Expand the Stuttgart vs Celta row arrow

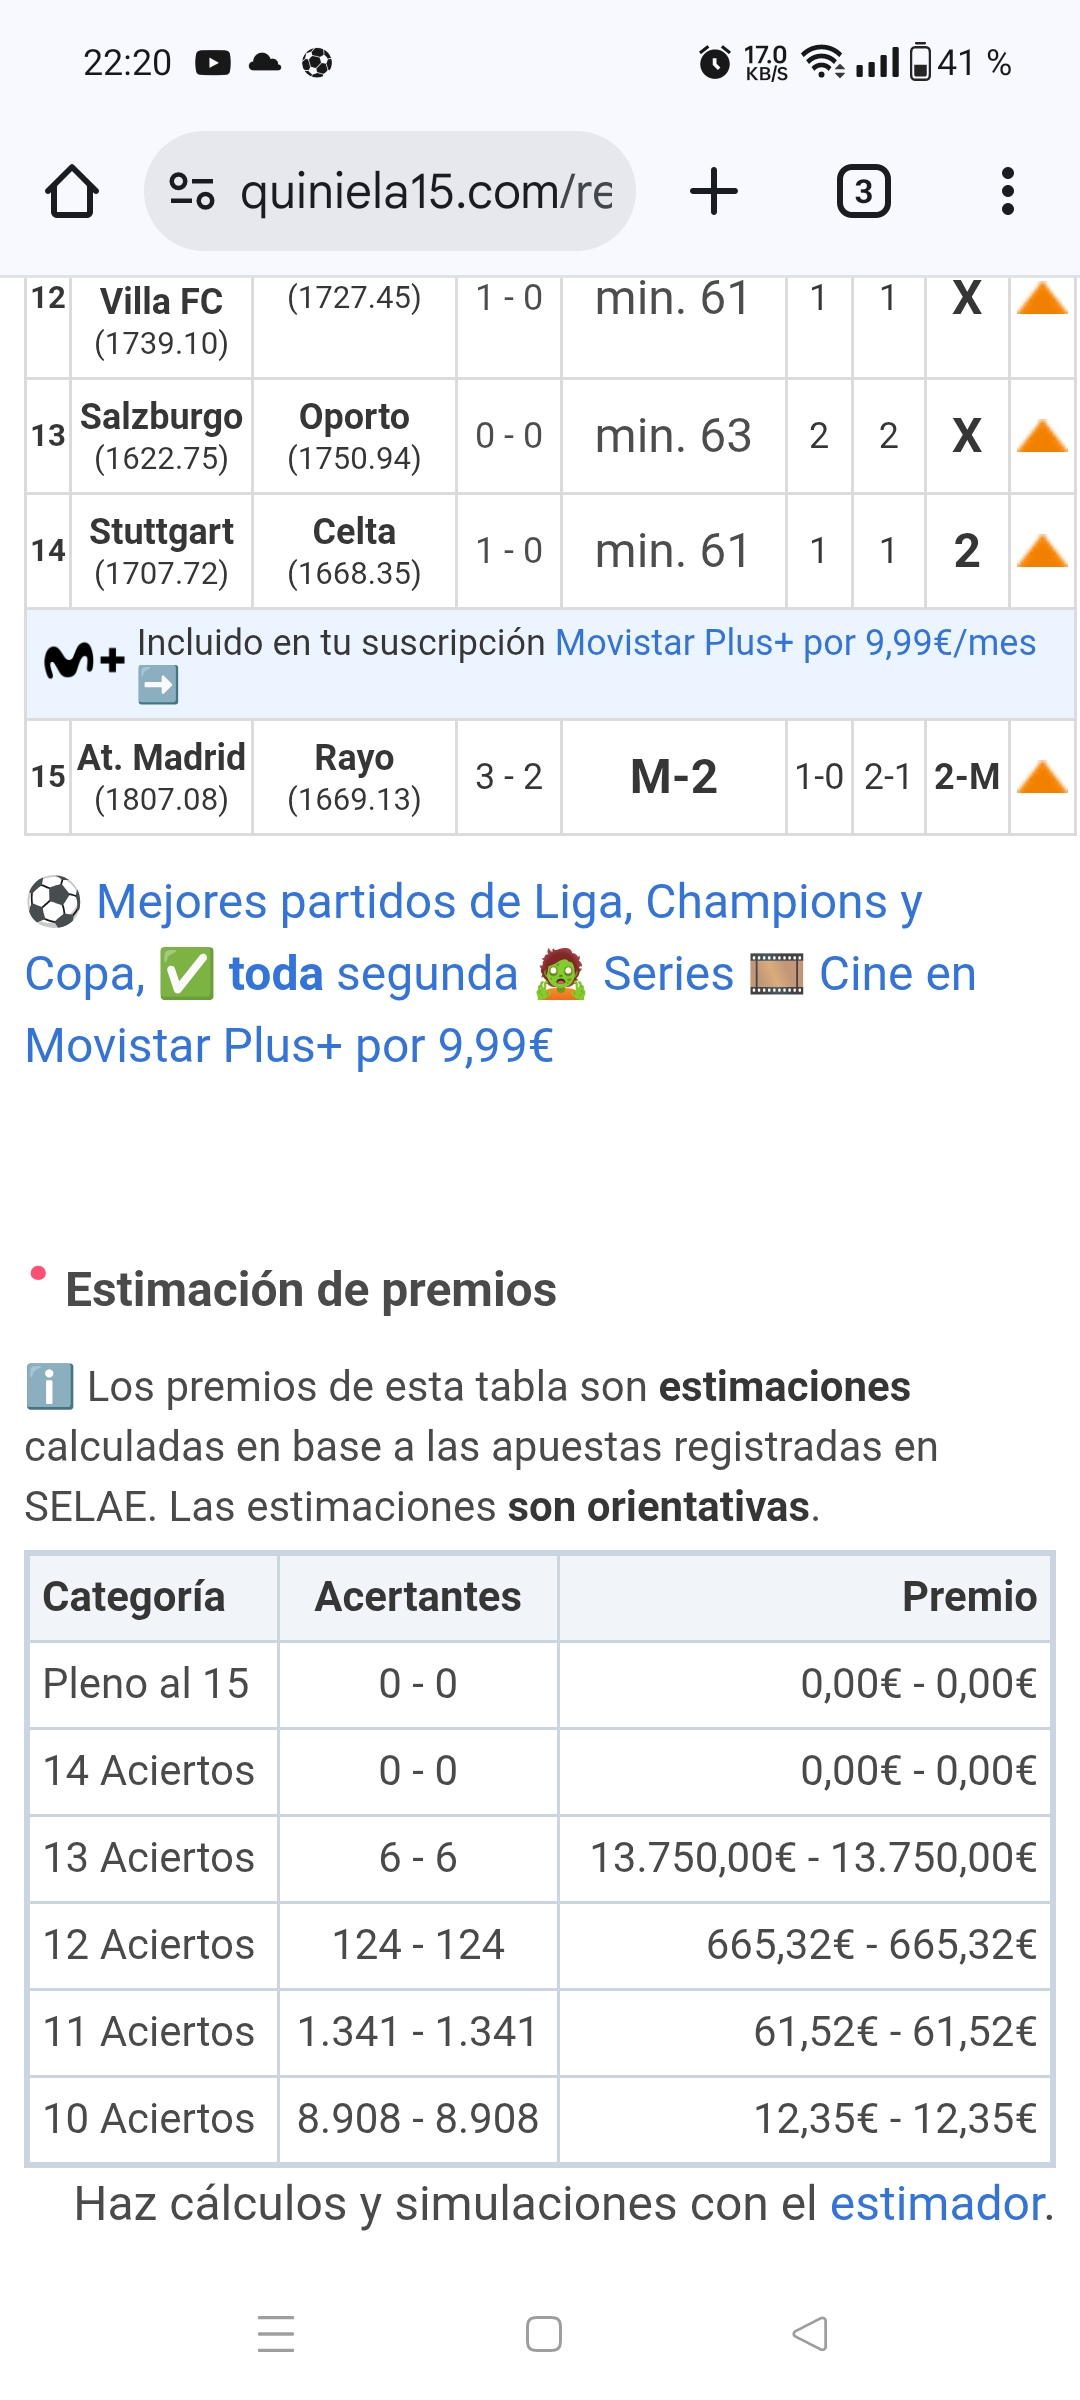1042,551
